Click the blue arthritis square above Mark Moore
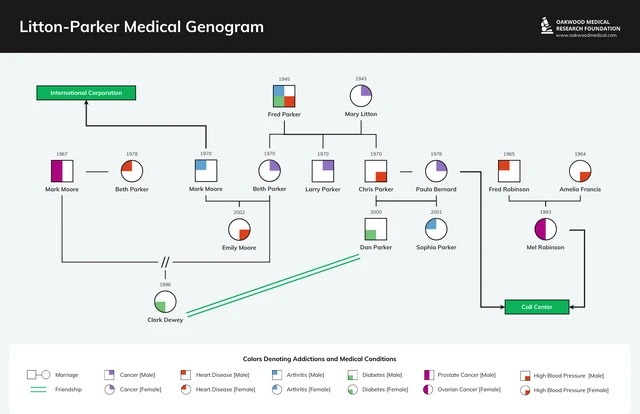Screen dimensions: 640x414 click(206, 171)
